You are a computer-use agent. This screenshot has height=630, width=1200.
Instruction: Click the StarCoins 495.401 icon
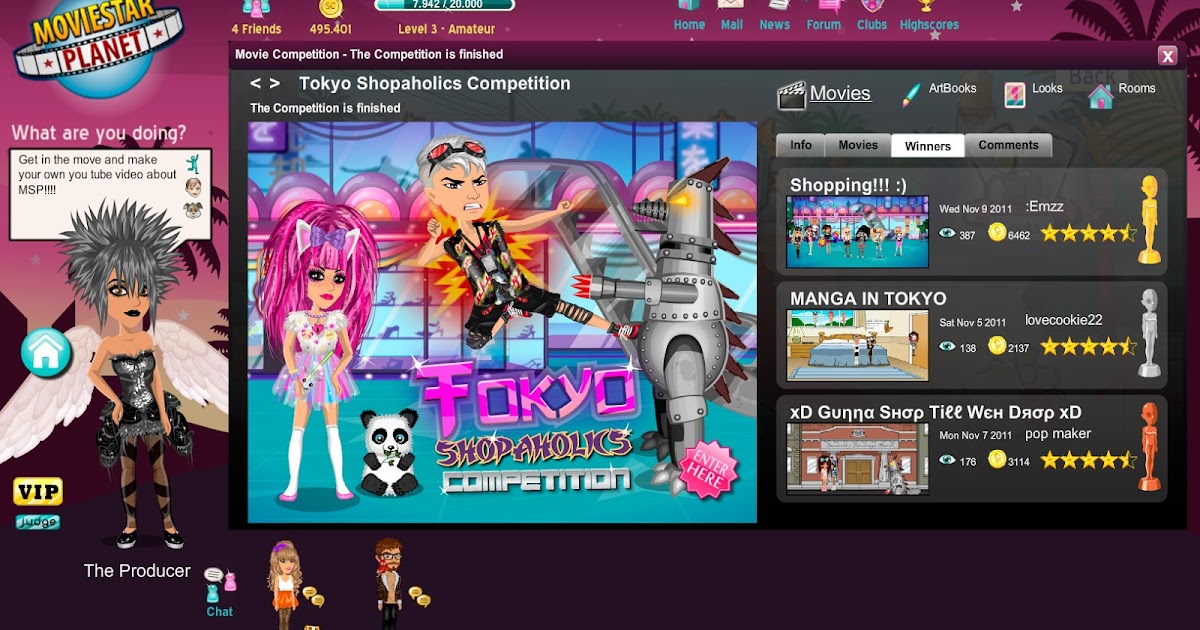coord(330,8)
